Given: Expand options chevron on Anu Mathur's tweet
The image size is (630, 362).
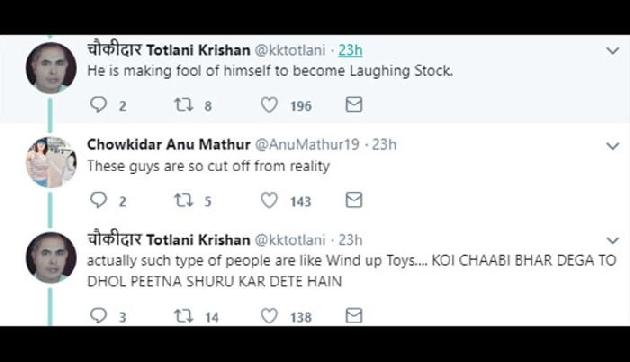Looking at the screenshot, I should pos(613,146).
